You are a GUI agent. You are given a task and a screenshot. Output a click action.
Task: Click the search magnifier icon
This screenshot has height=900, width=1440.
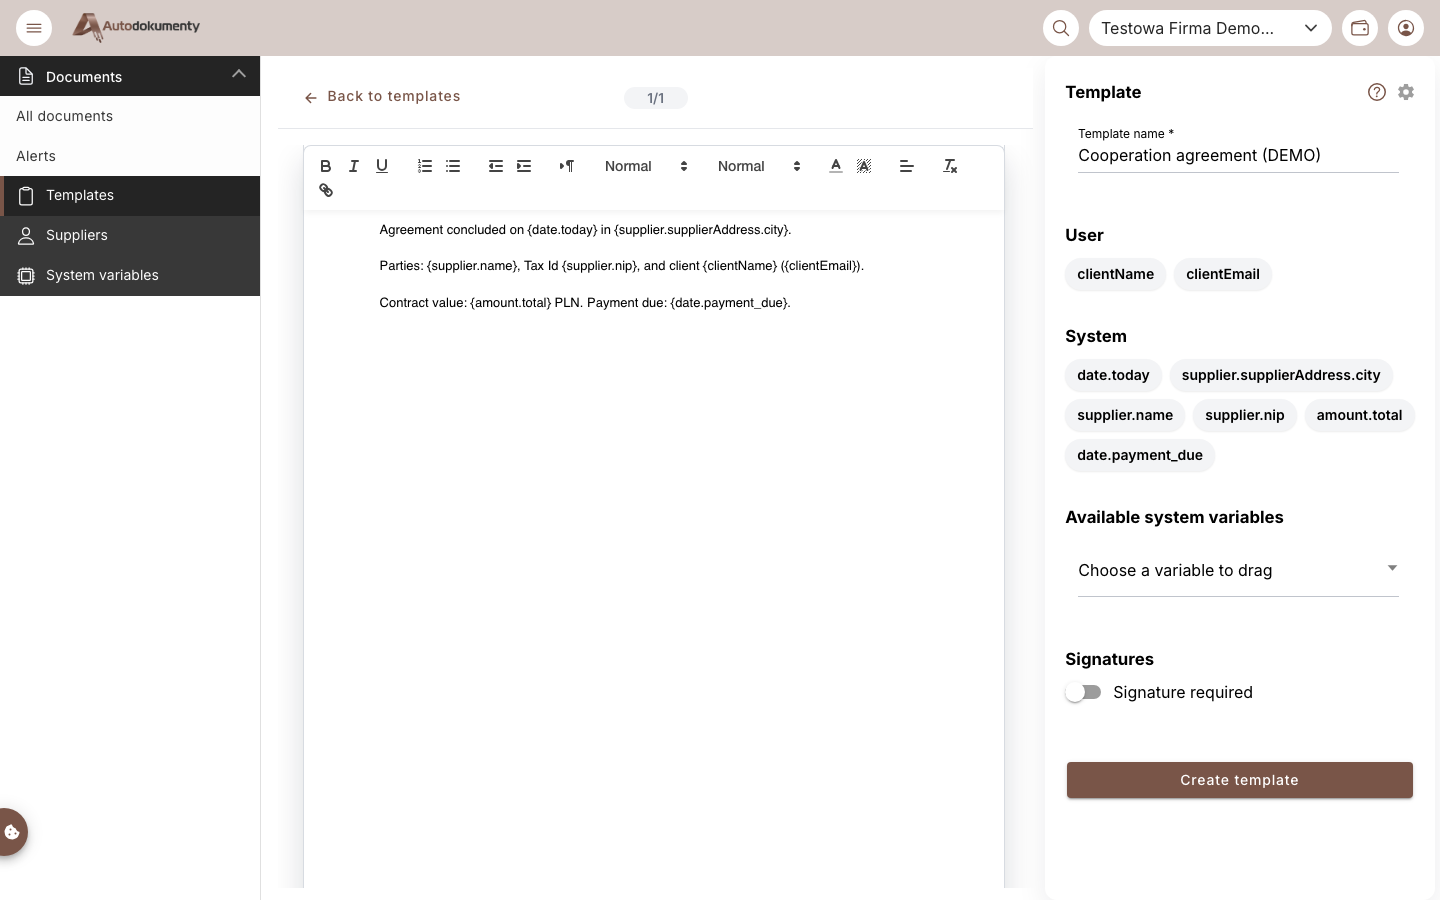[x=1061, y=28]
